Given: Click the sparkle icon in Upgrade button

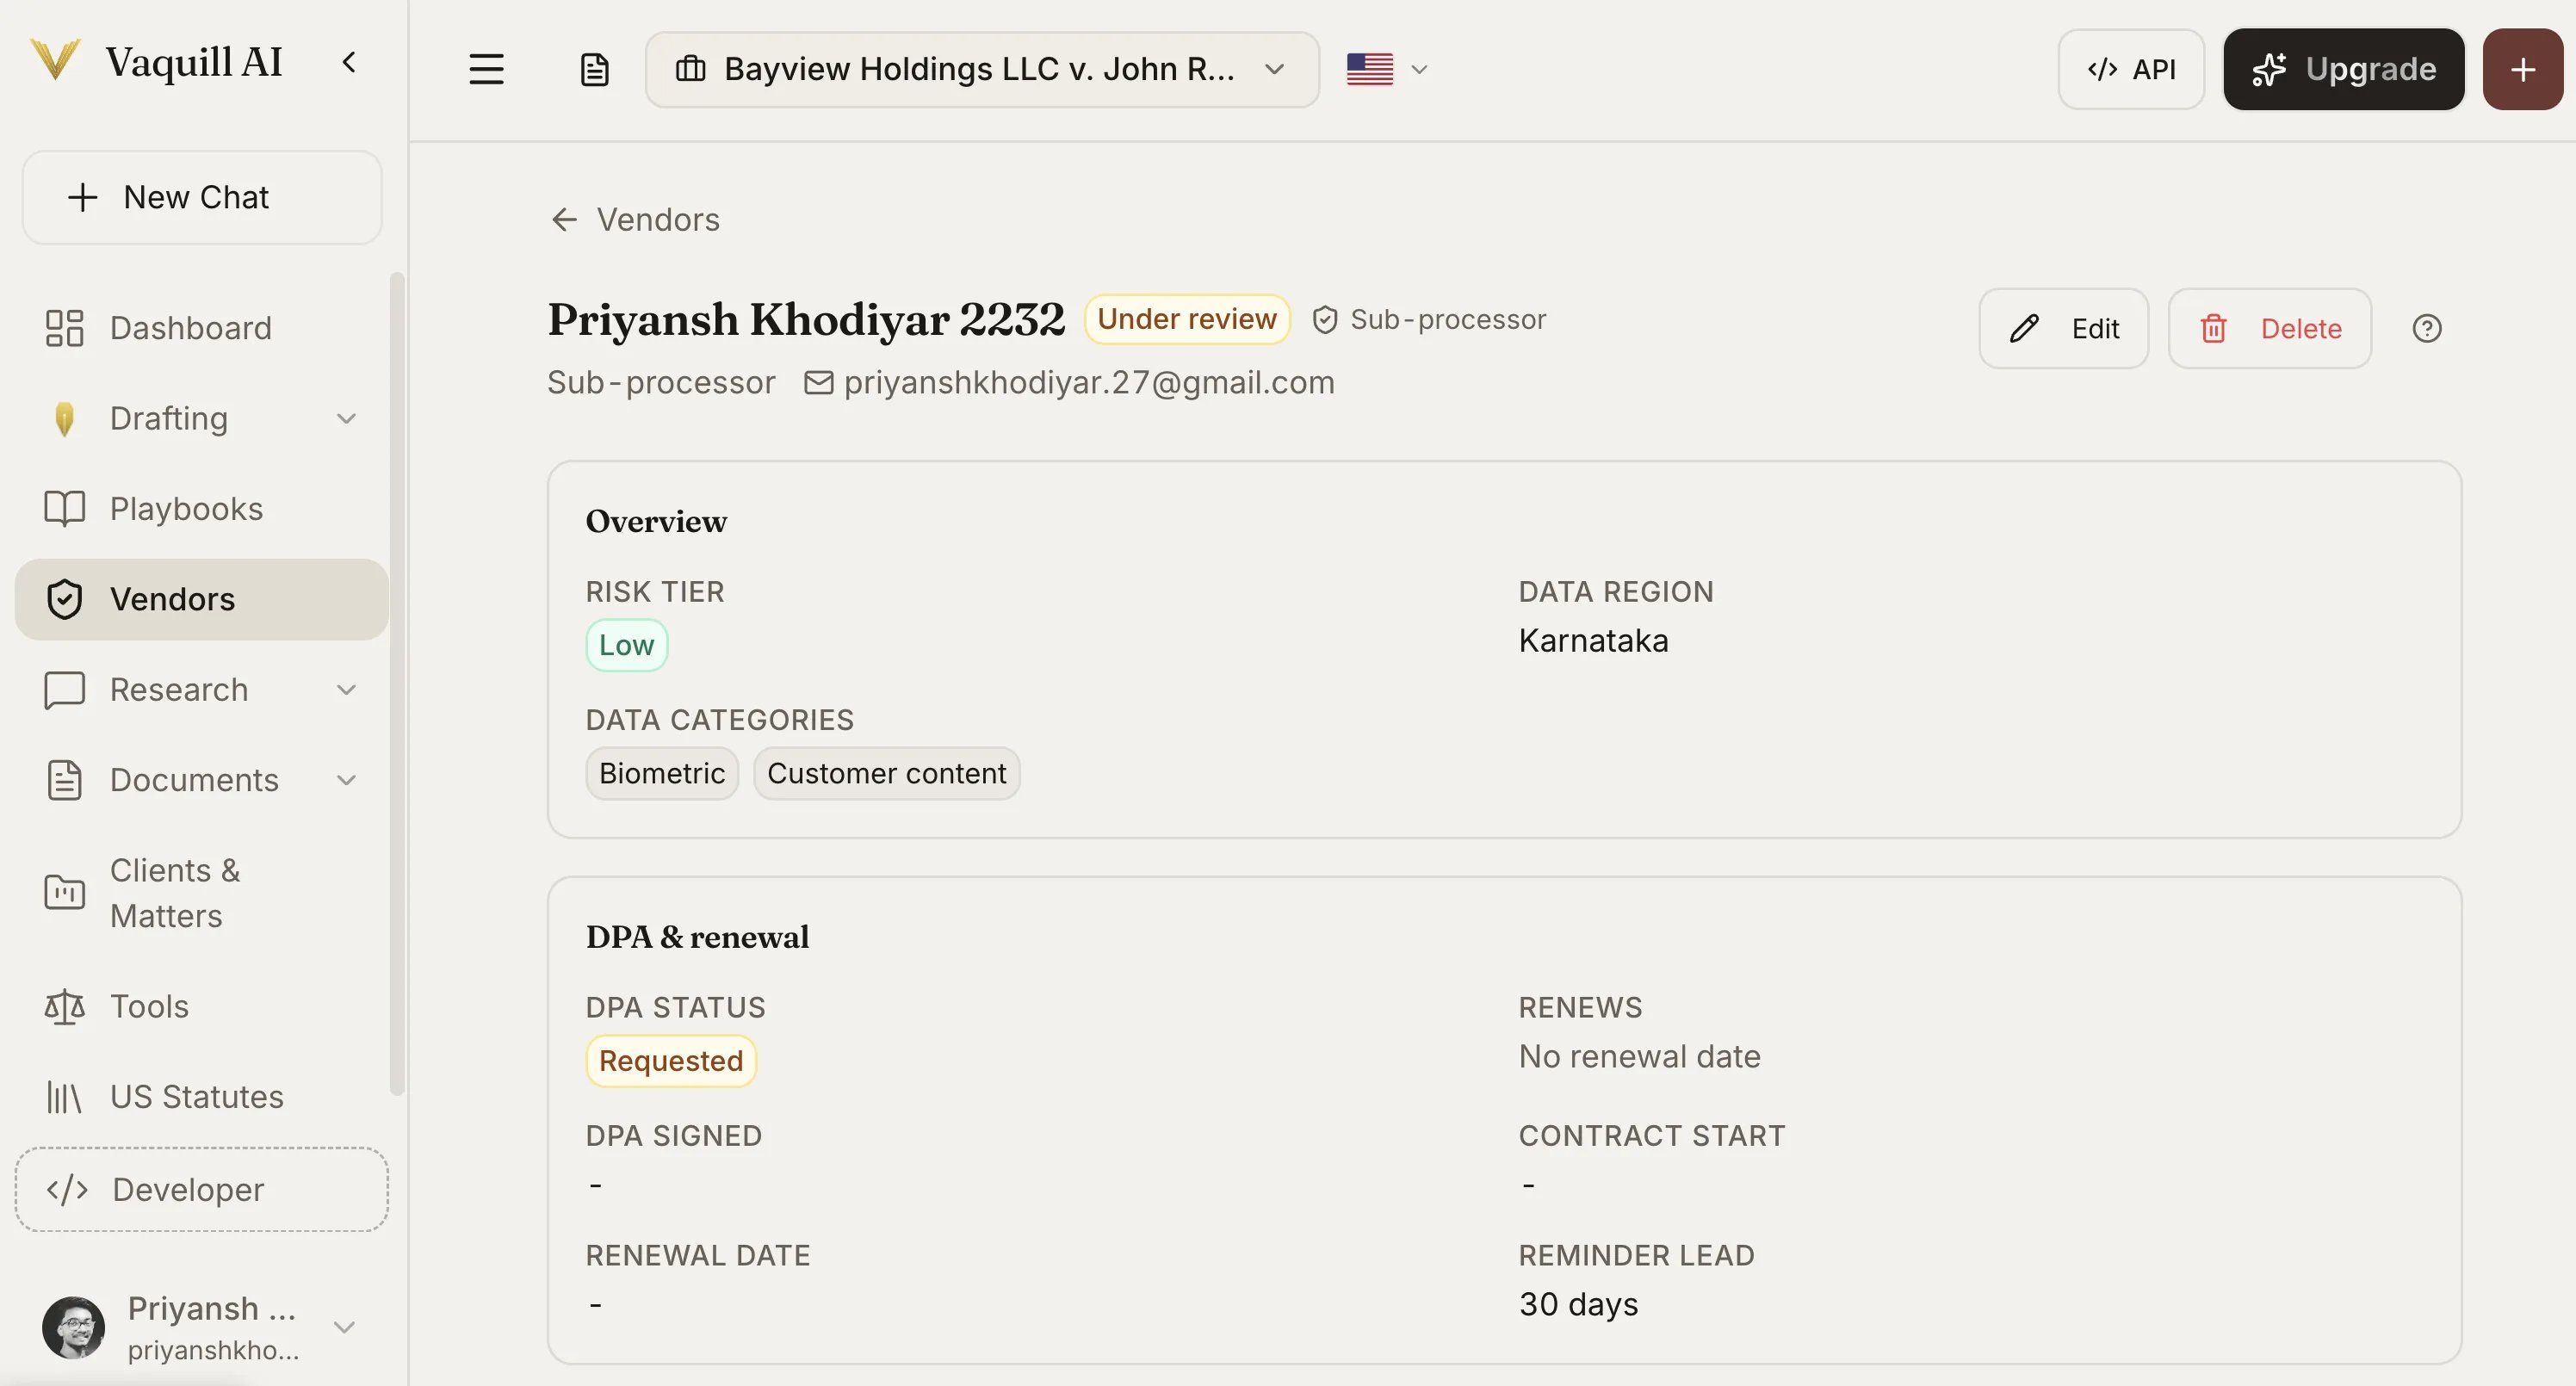Looking at the screenshot, I should (2269, 69).
